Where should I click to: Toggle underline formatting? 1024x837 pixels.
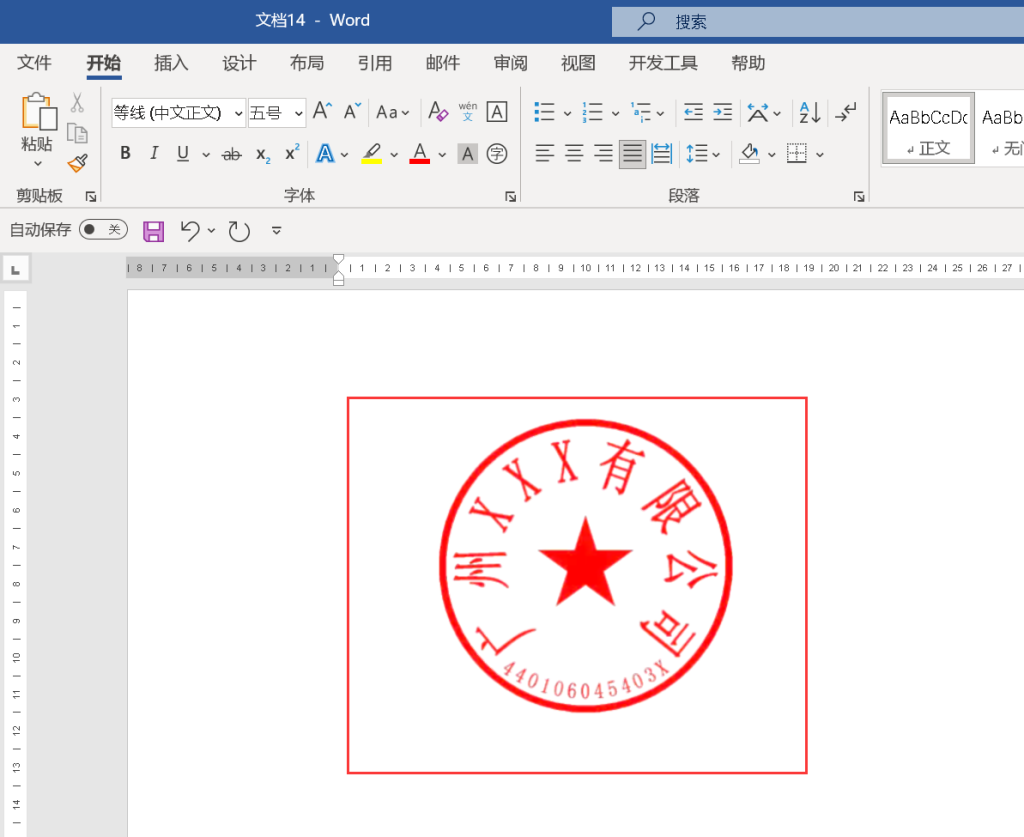[x=183, y=153]
